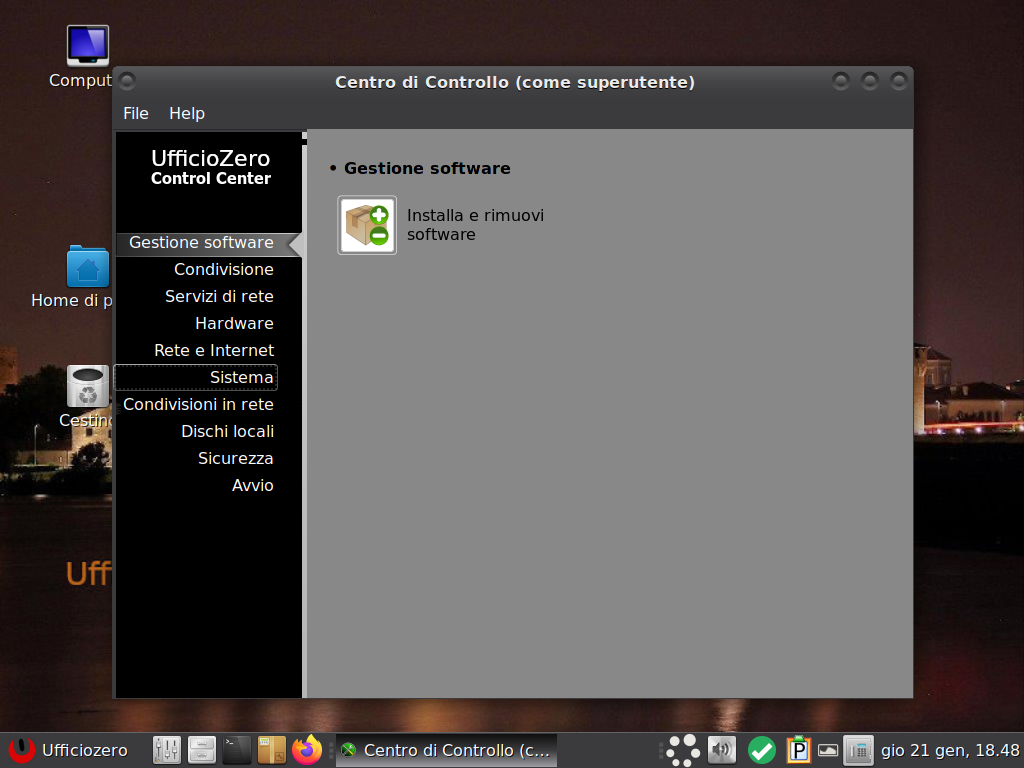Click the dotted spinner tray icon
Viewport: 1024px width, 768px height.
click(683, 750)
